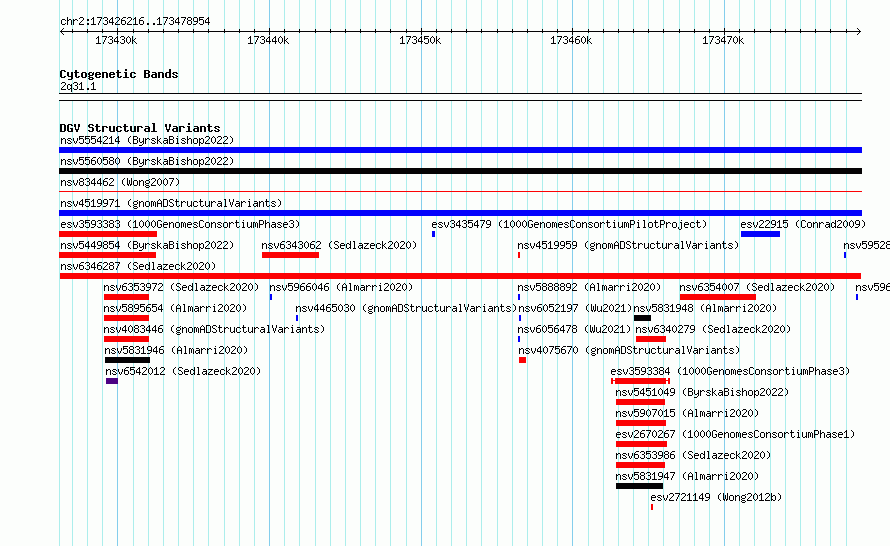Click black bar under nsv5831947
890x546 pixels.
click(639, 486)
